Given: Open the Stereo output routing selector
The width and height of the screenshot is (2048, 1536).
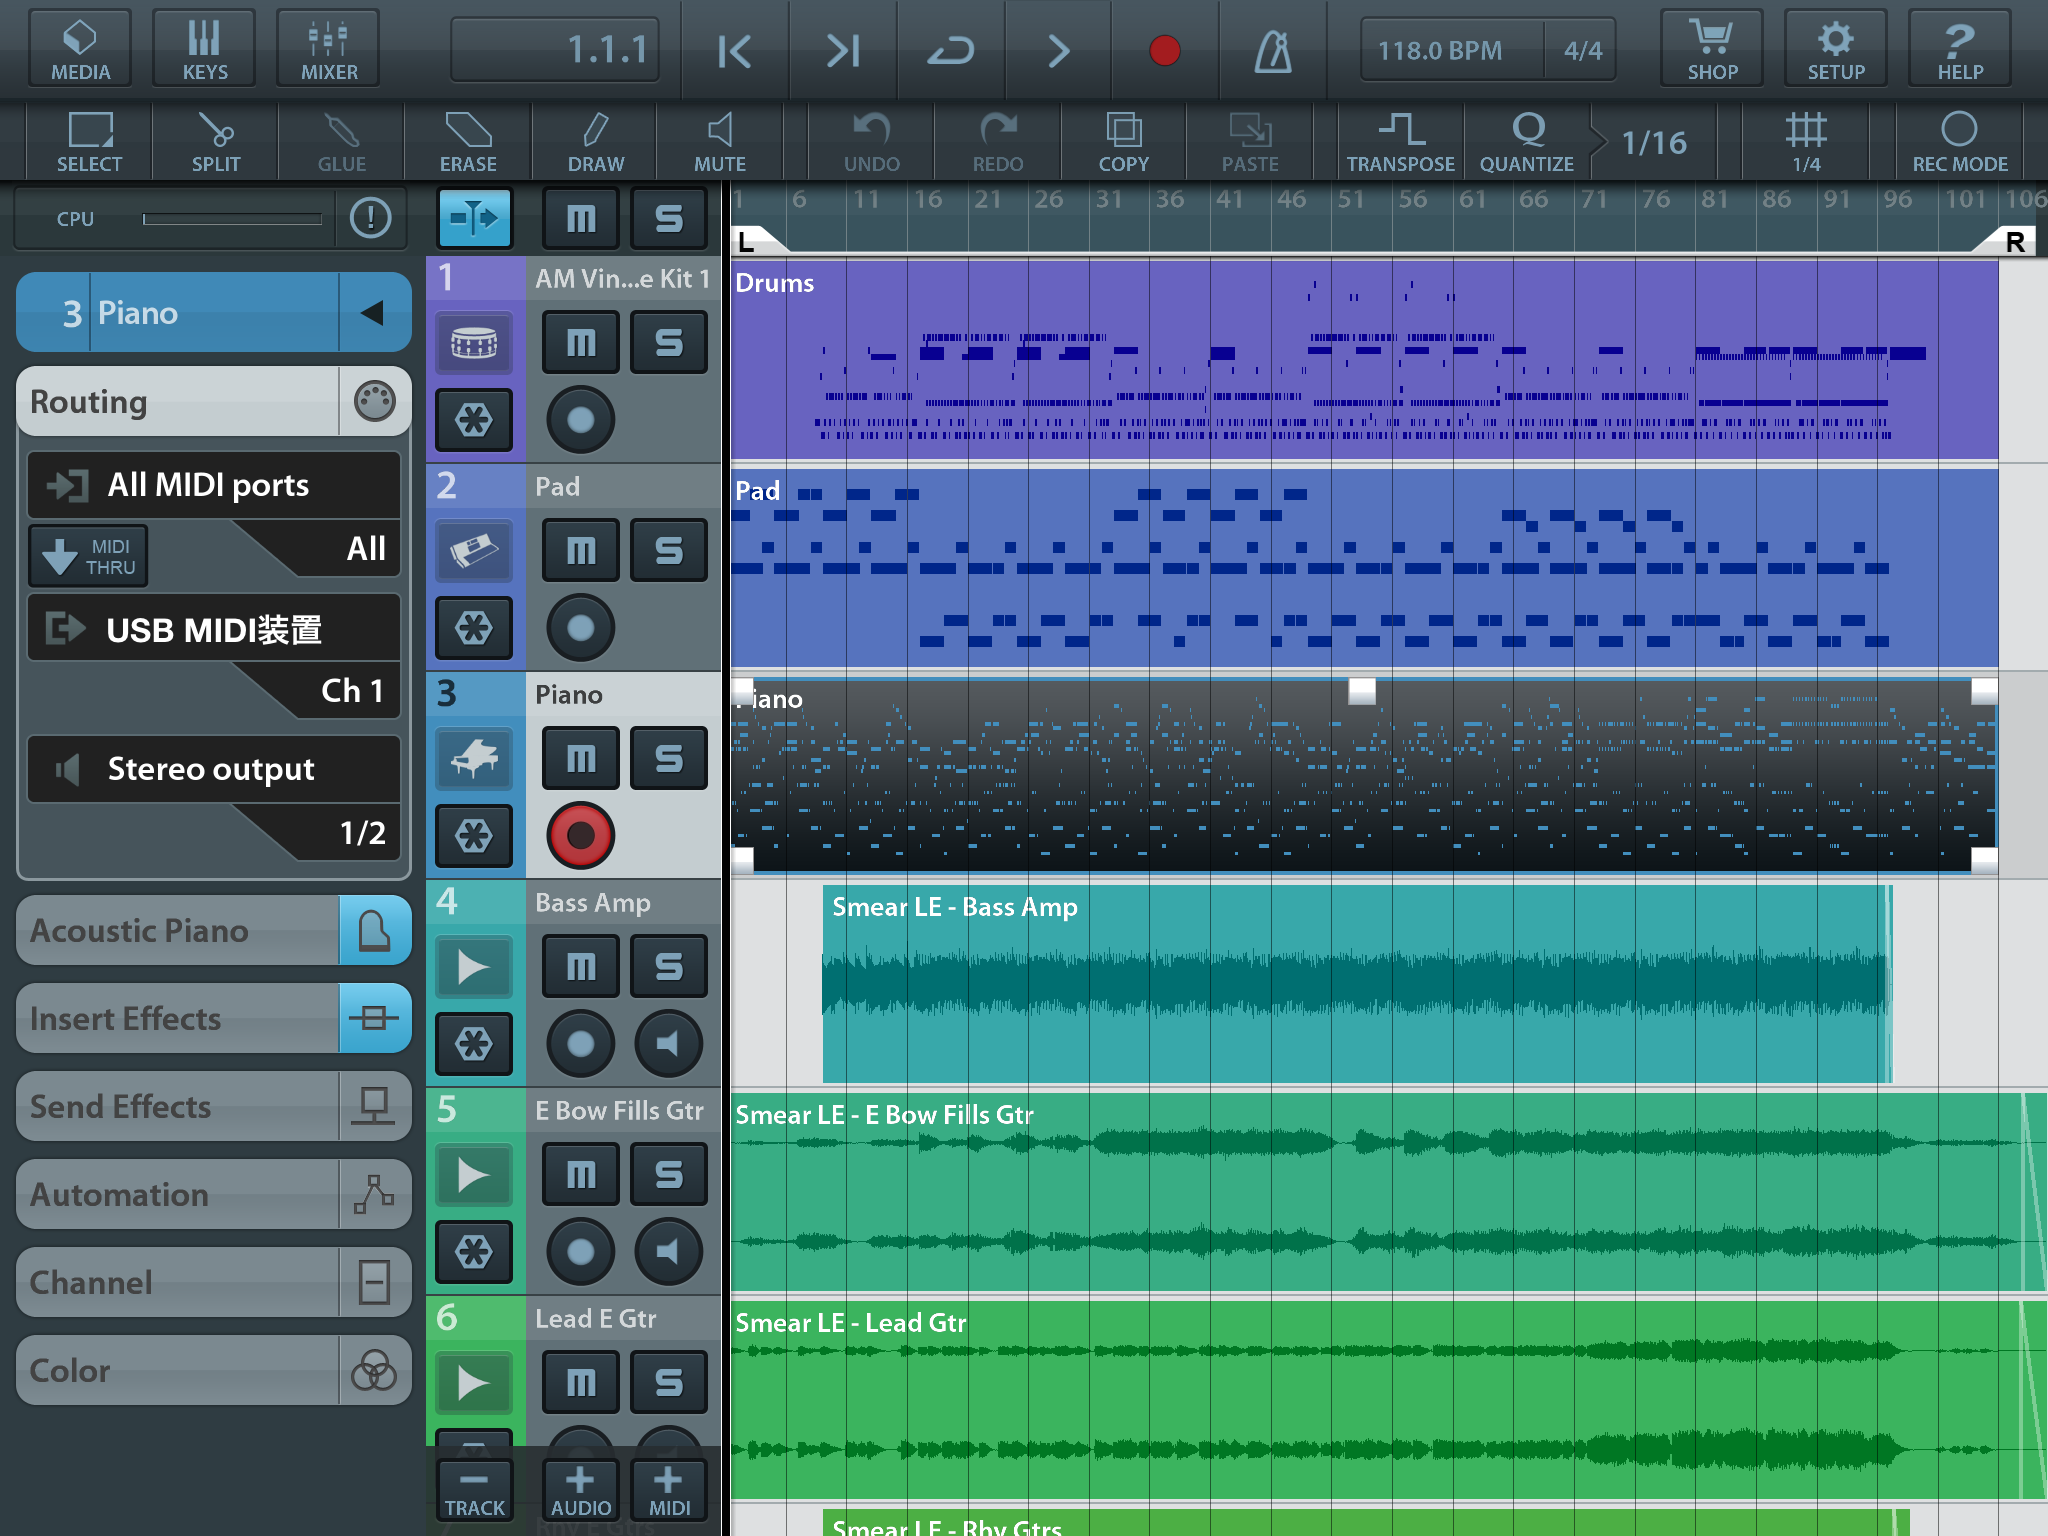Looking at the screenshot, I should tap(212, 769).
